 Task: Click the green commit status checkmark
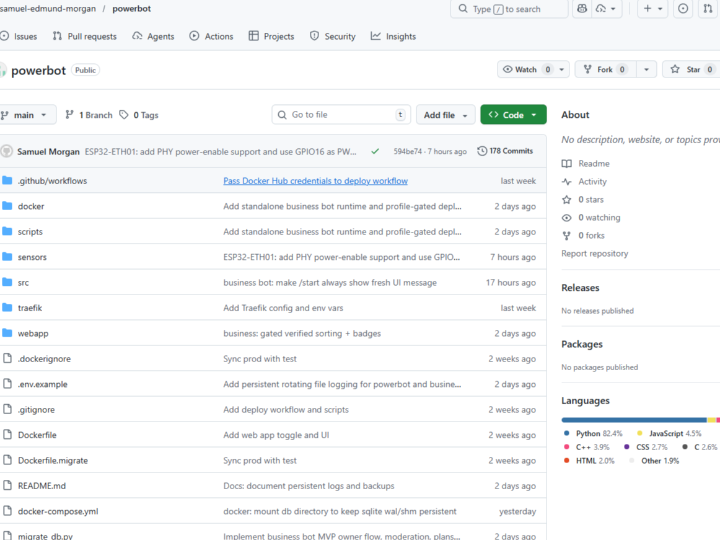click(x=375, y=151)
